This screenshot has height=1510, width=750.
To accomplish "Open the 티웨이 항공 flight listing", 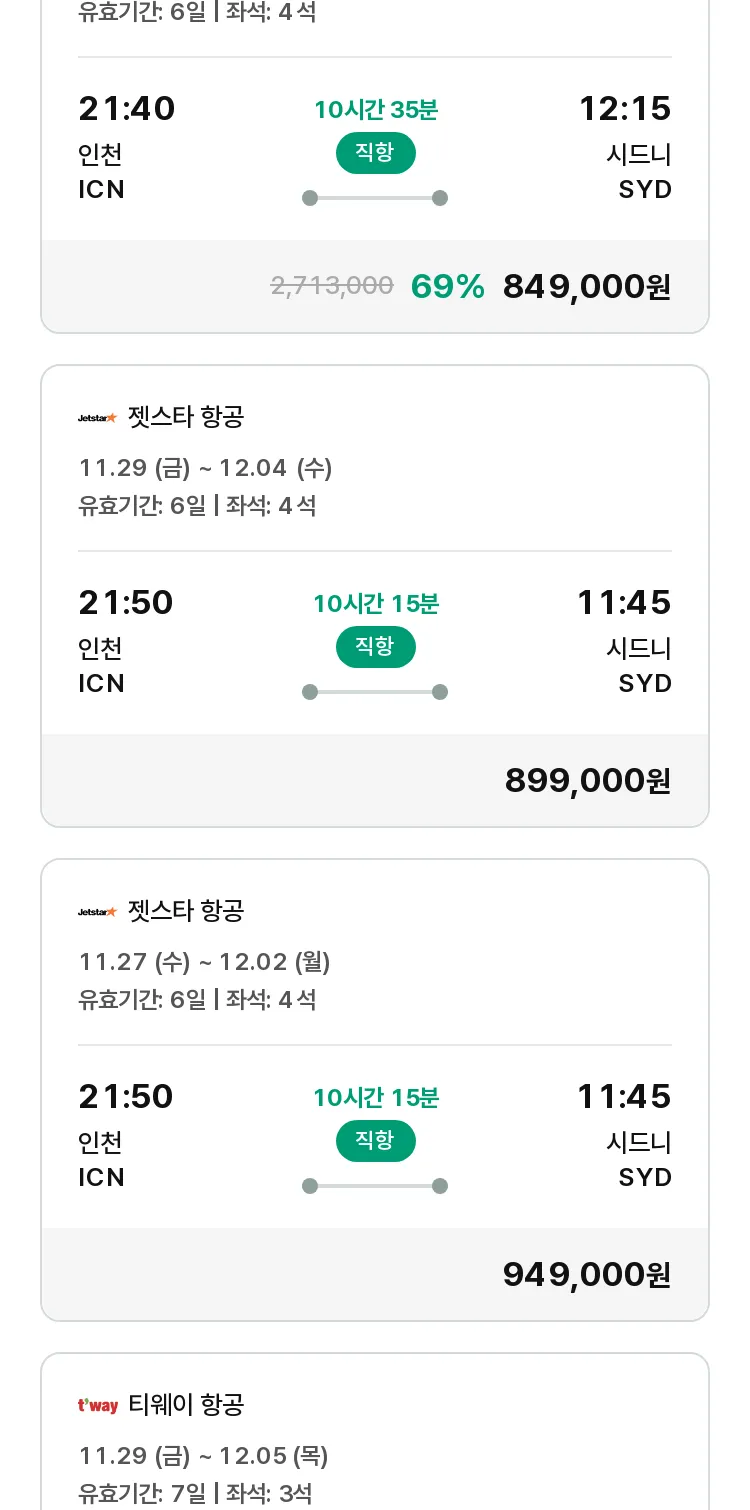I will (186, 1406).
